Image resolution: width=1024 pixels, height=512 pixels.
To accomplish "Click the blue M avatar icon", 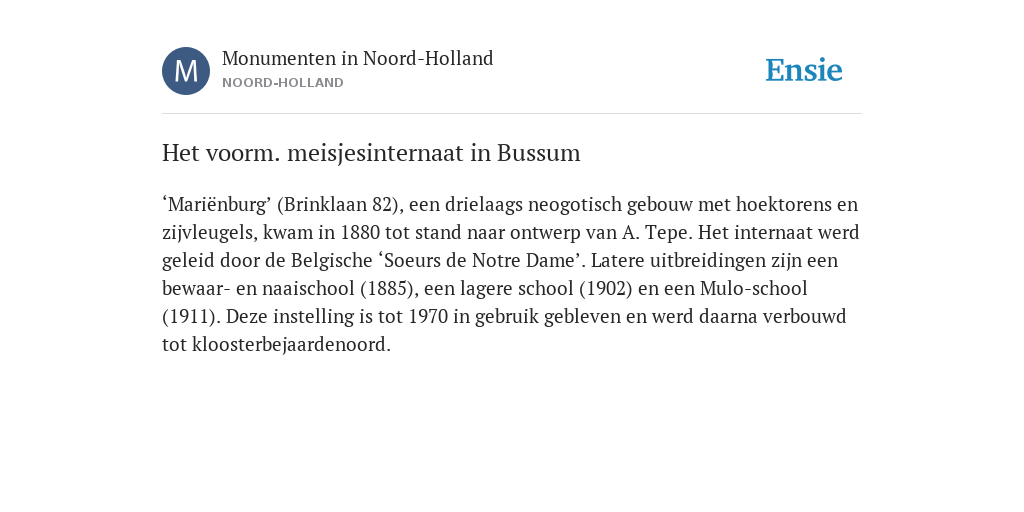I will click(x=186, y=71).
